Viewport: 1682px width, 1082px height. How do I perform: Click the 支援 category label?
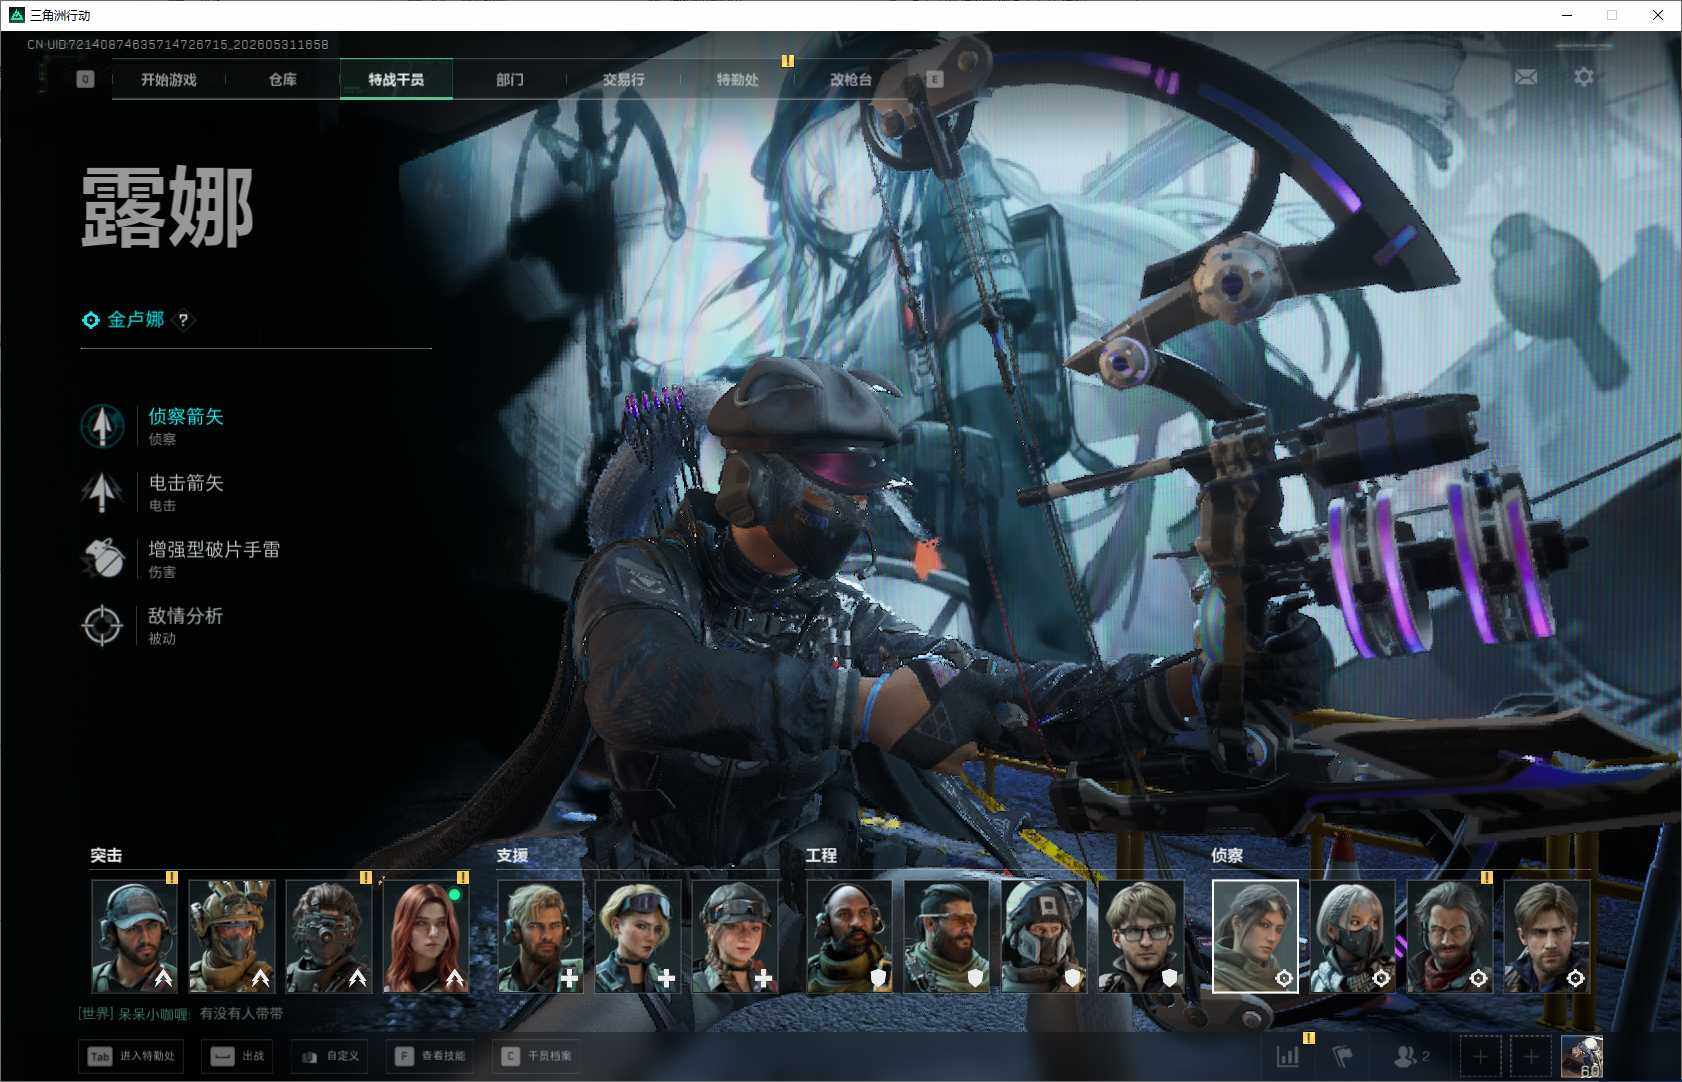point(512,856)
